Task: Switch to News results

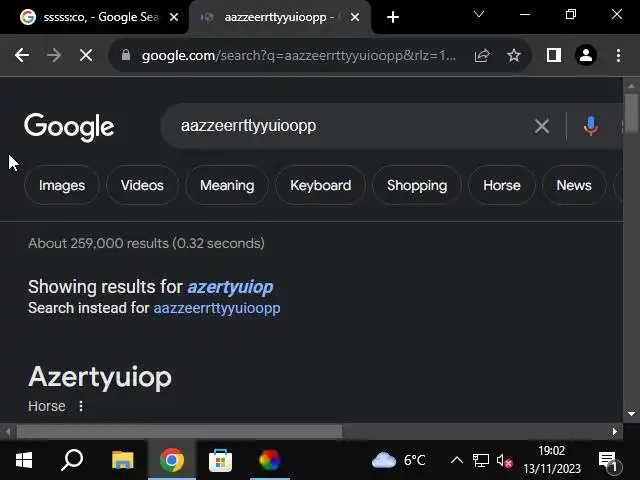Action: (574, 185)
